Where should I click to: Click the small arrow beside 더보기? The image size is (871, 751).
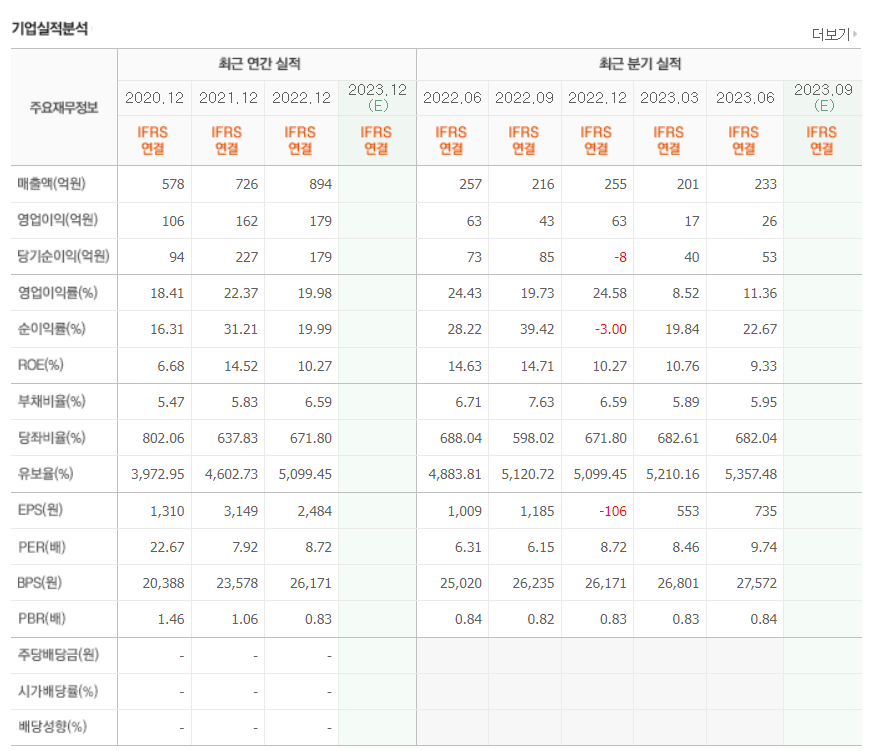pyautogui.click(x=855, y=34)
